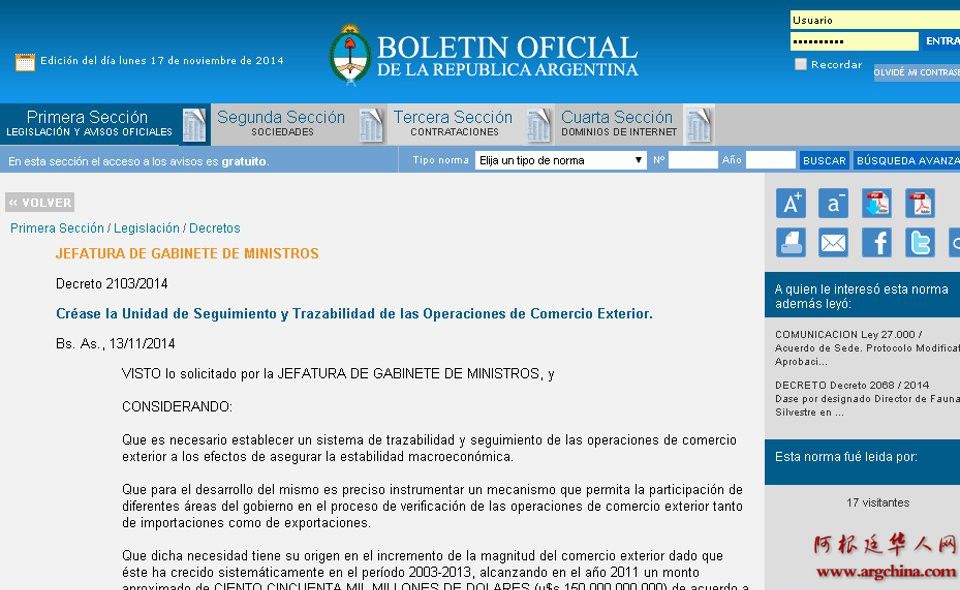This screenshot has height=590, width=960.
Task: Share the decree on Twitter
Action: click(x=919, y=242)
